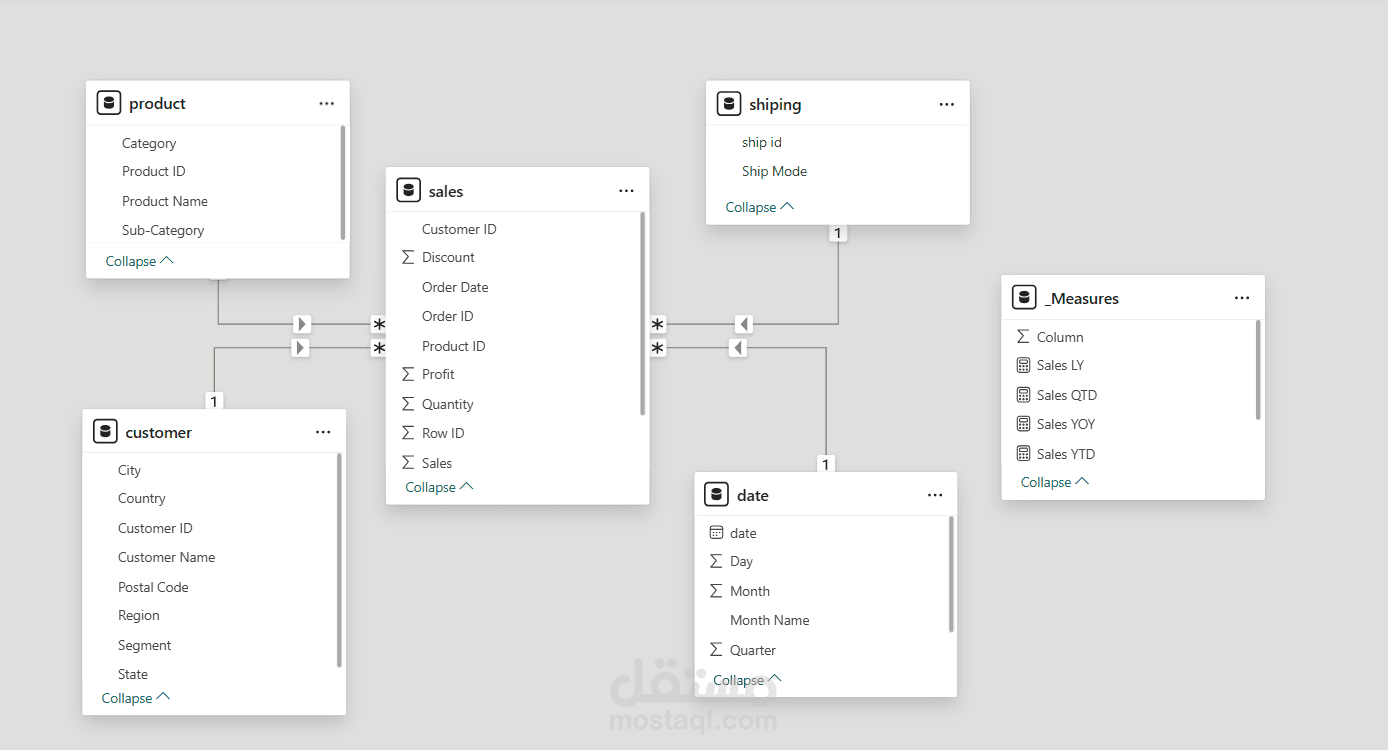Click the sales table database icon

(x=408, y=190)
